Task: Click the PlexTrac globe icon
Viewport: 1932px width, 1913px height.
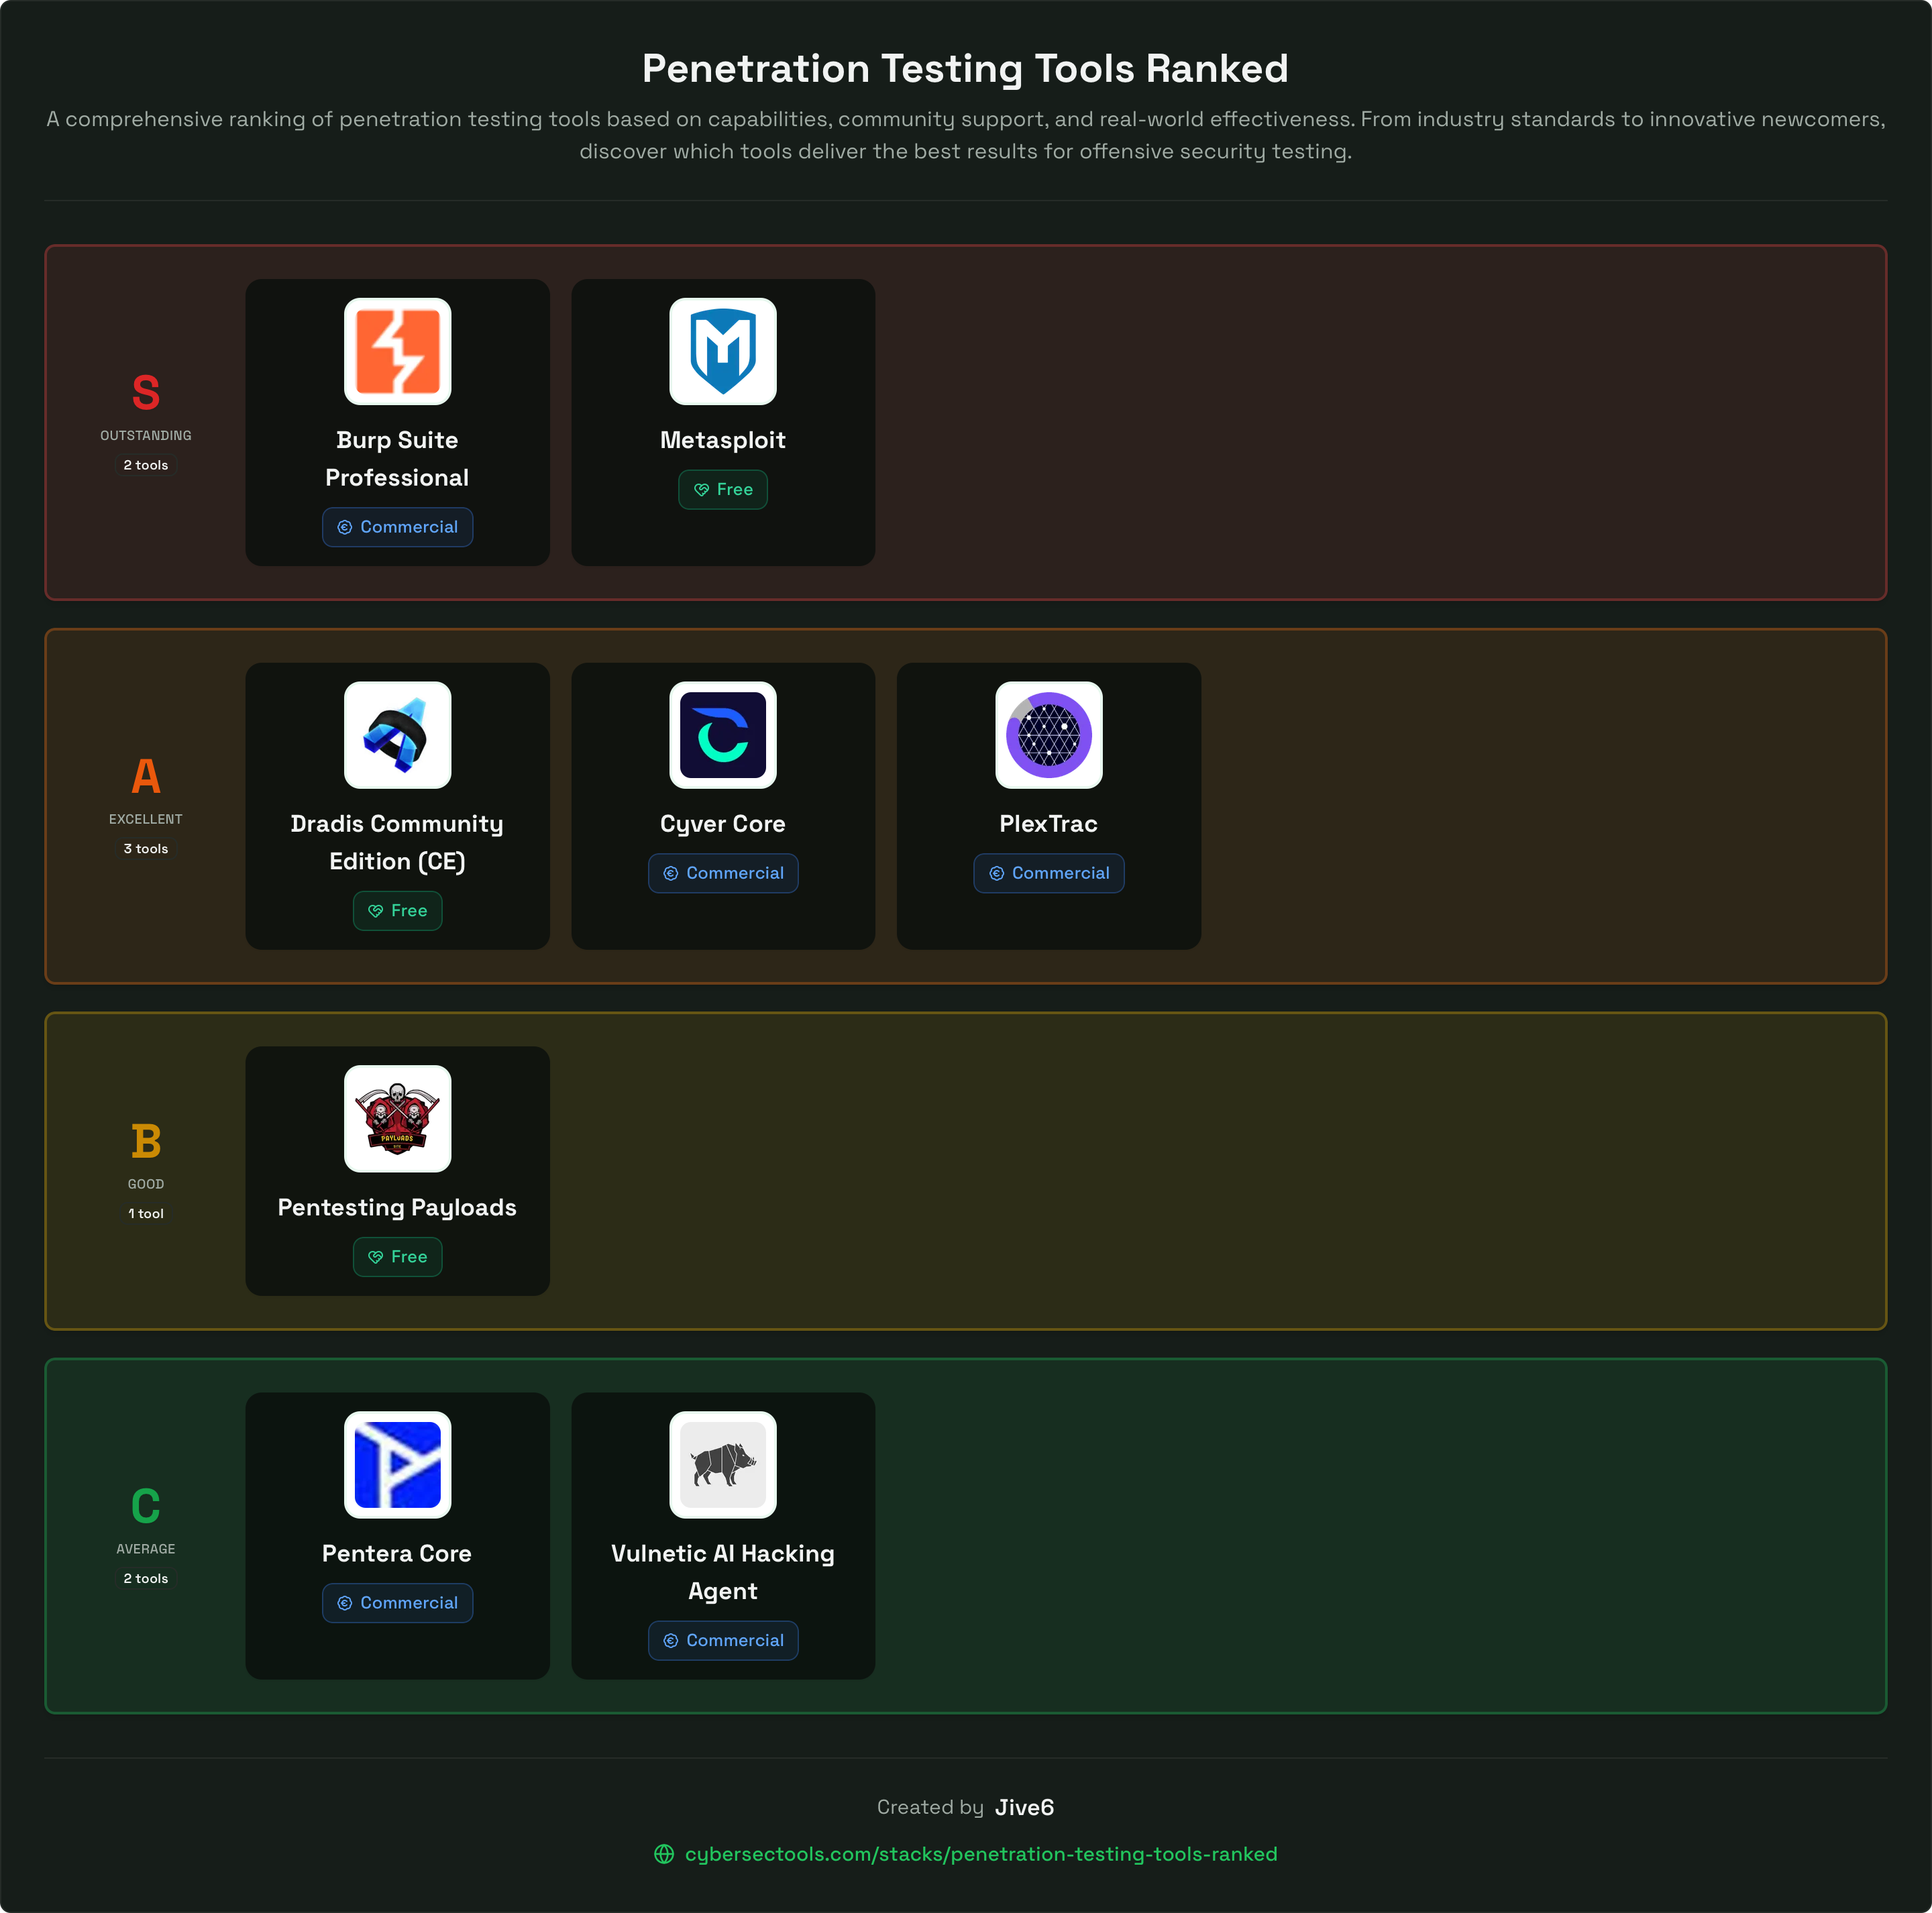Action: (1048, 736)
